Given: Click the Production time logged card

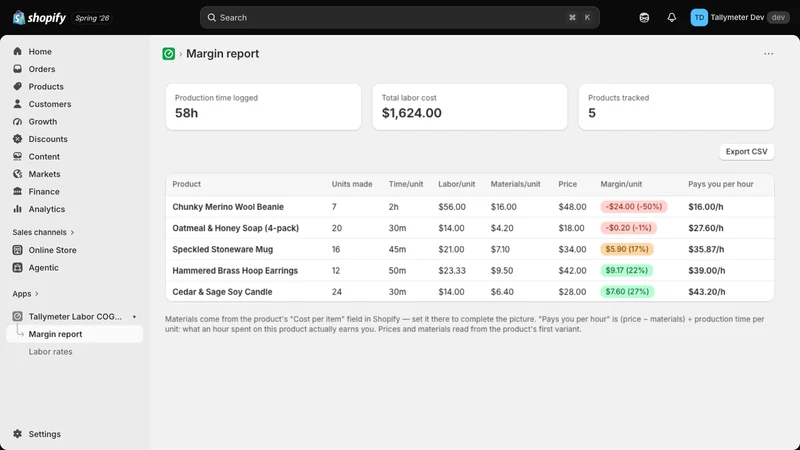Looking at the screenshot, I should pos(263,107).
